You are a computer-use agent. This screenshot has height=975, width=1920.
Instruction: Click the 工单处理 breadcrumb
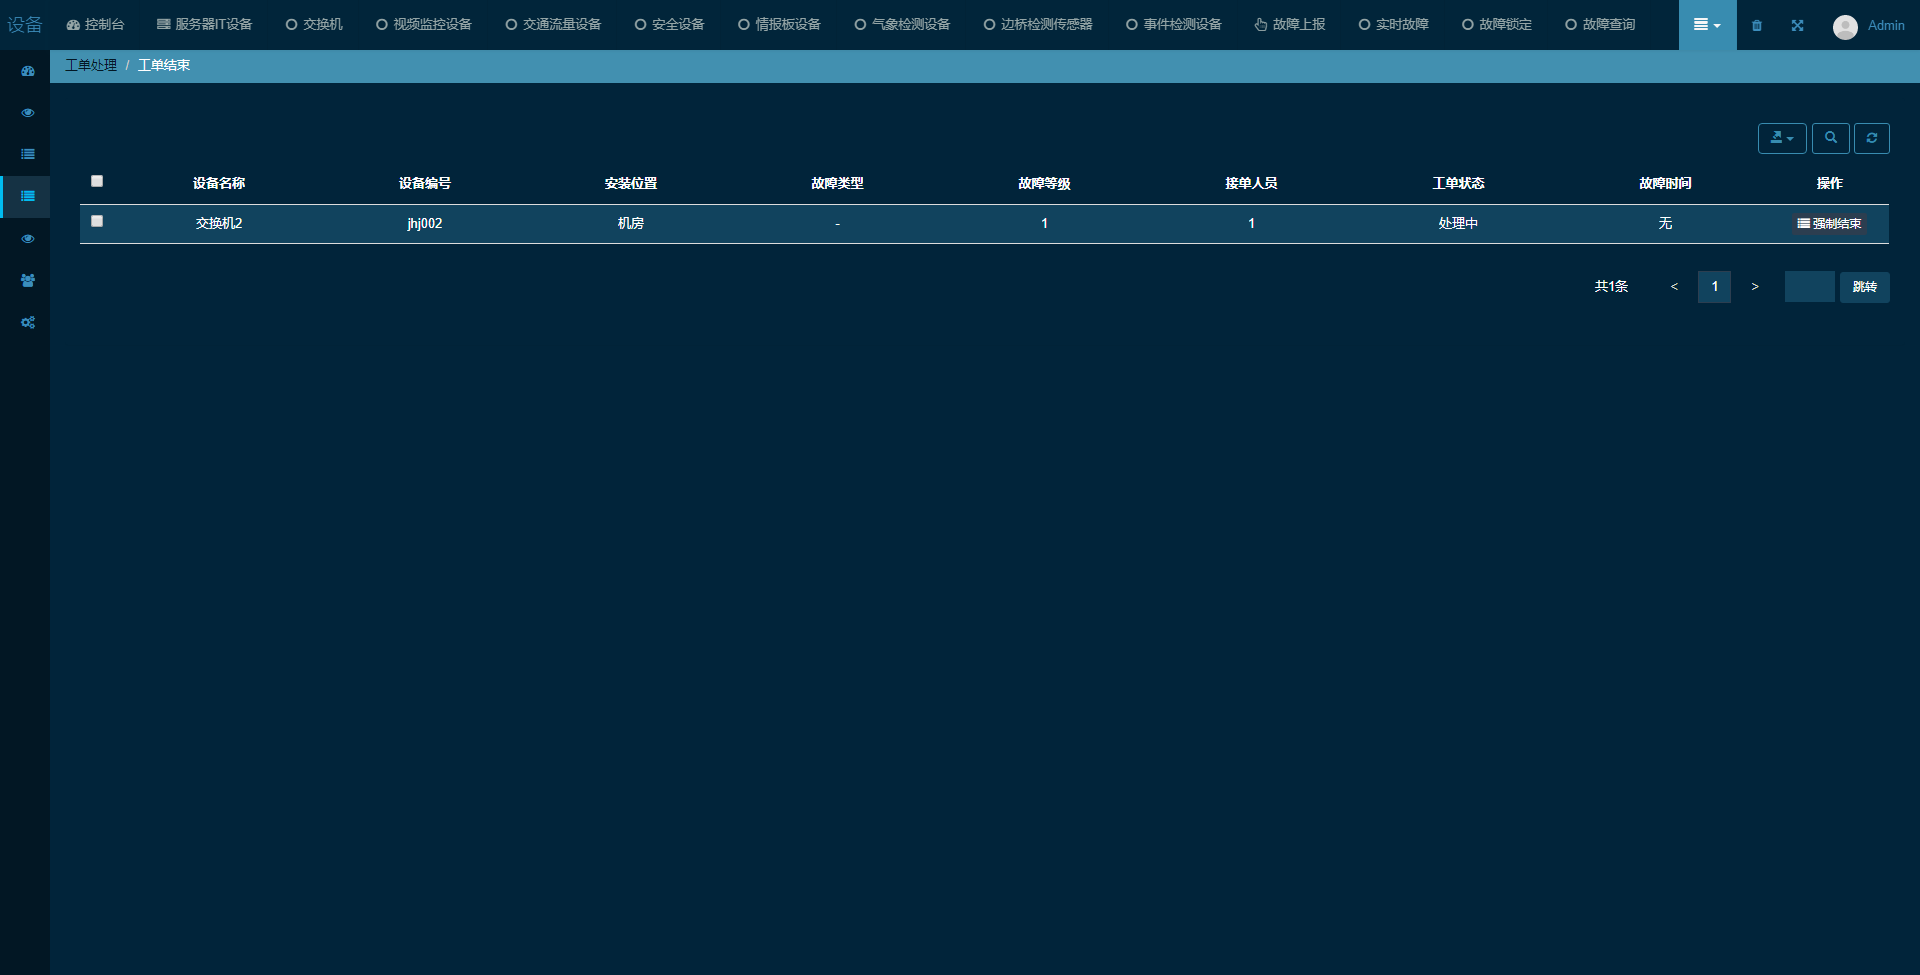91,65
